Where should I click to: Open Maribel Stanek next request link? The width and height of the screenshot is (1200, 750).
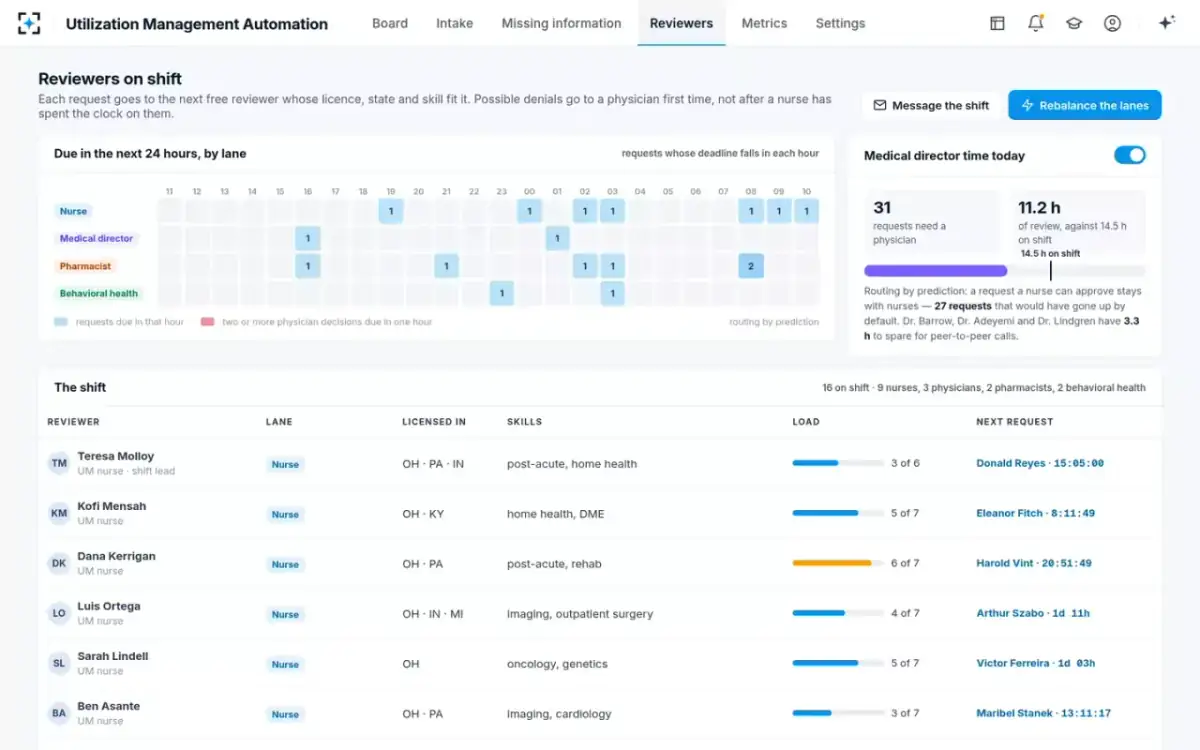[x=1044, y=713]
